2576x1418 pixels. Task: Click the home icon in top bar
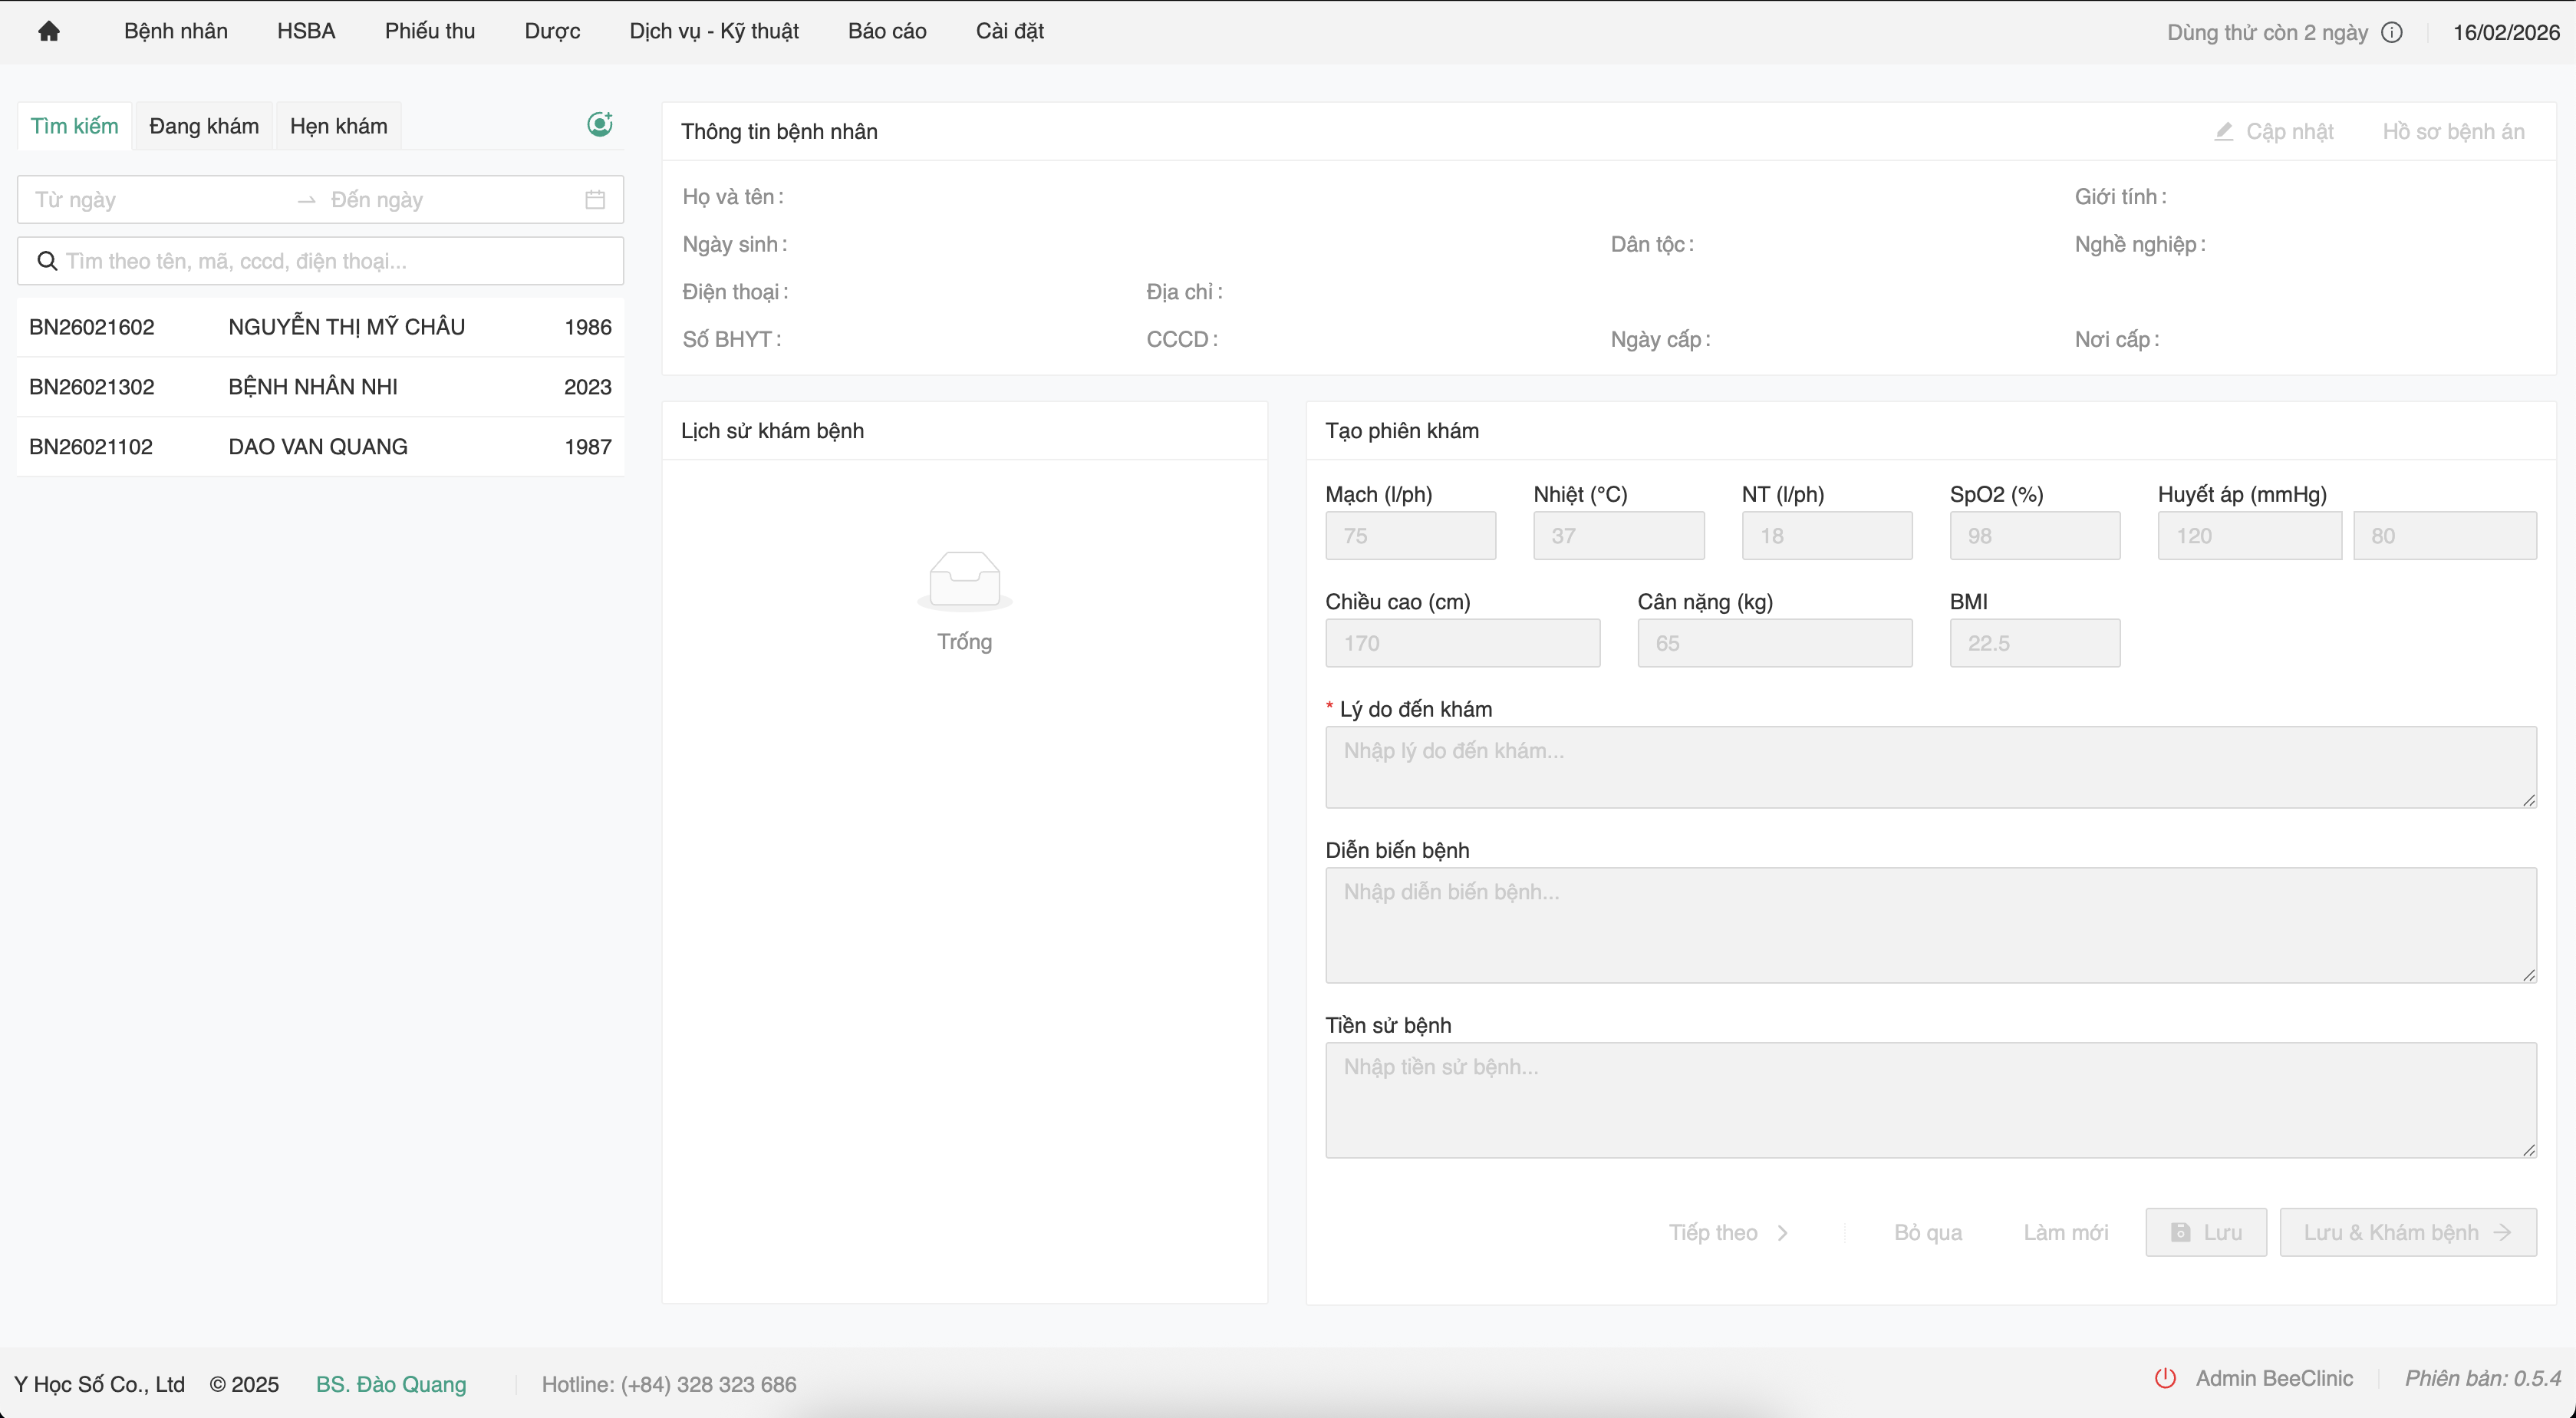pos(48,31)
